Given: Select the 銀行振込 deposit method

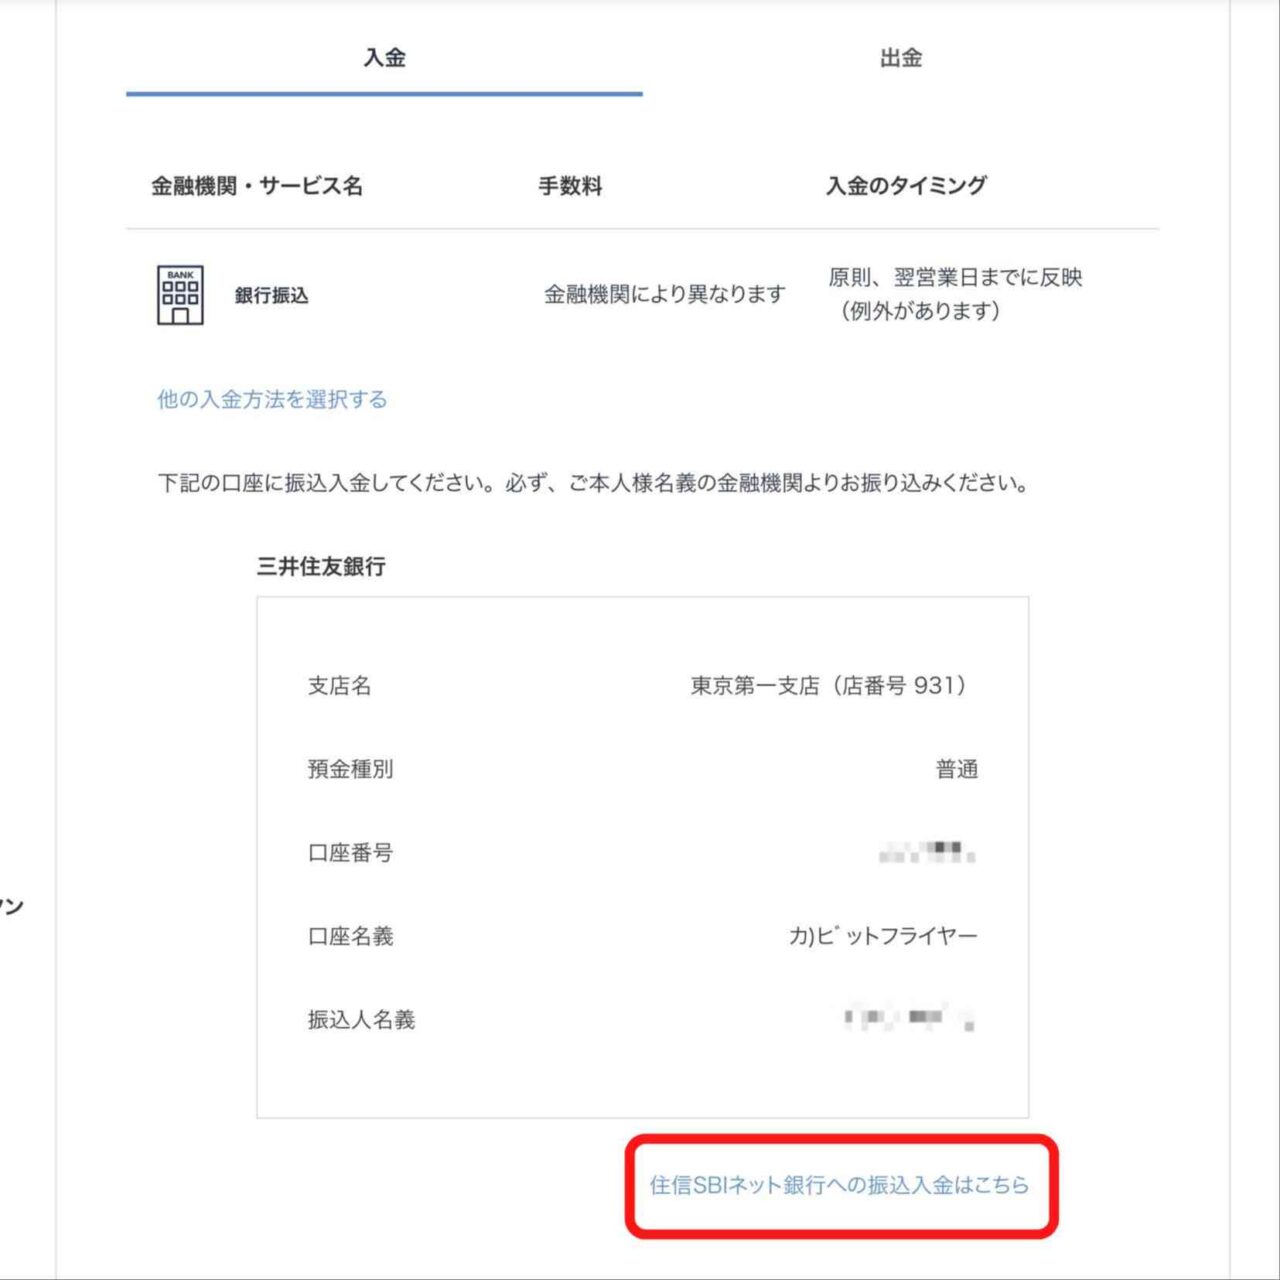Looking at the screenshot, I should pyautogui.click(x=271, y=295).
